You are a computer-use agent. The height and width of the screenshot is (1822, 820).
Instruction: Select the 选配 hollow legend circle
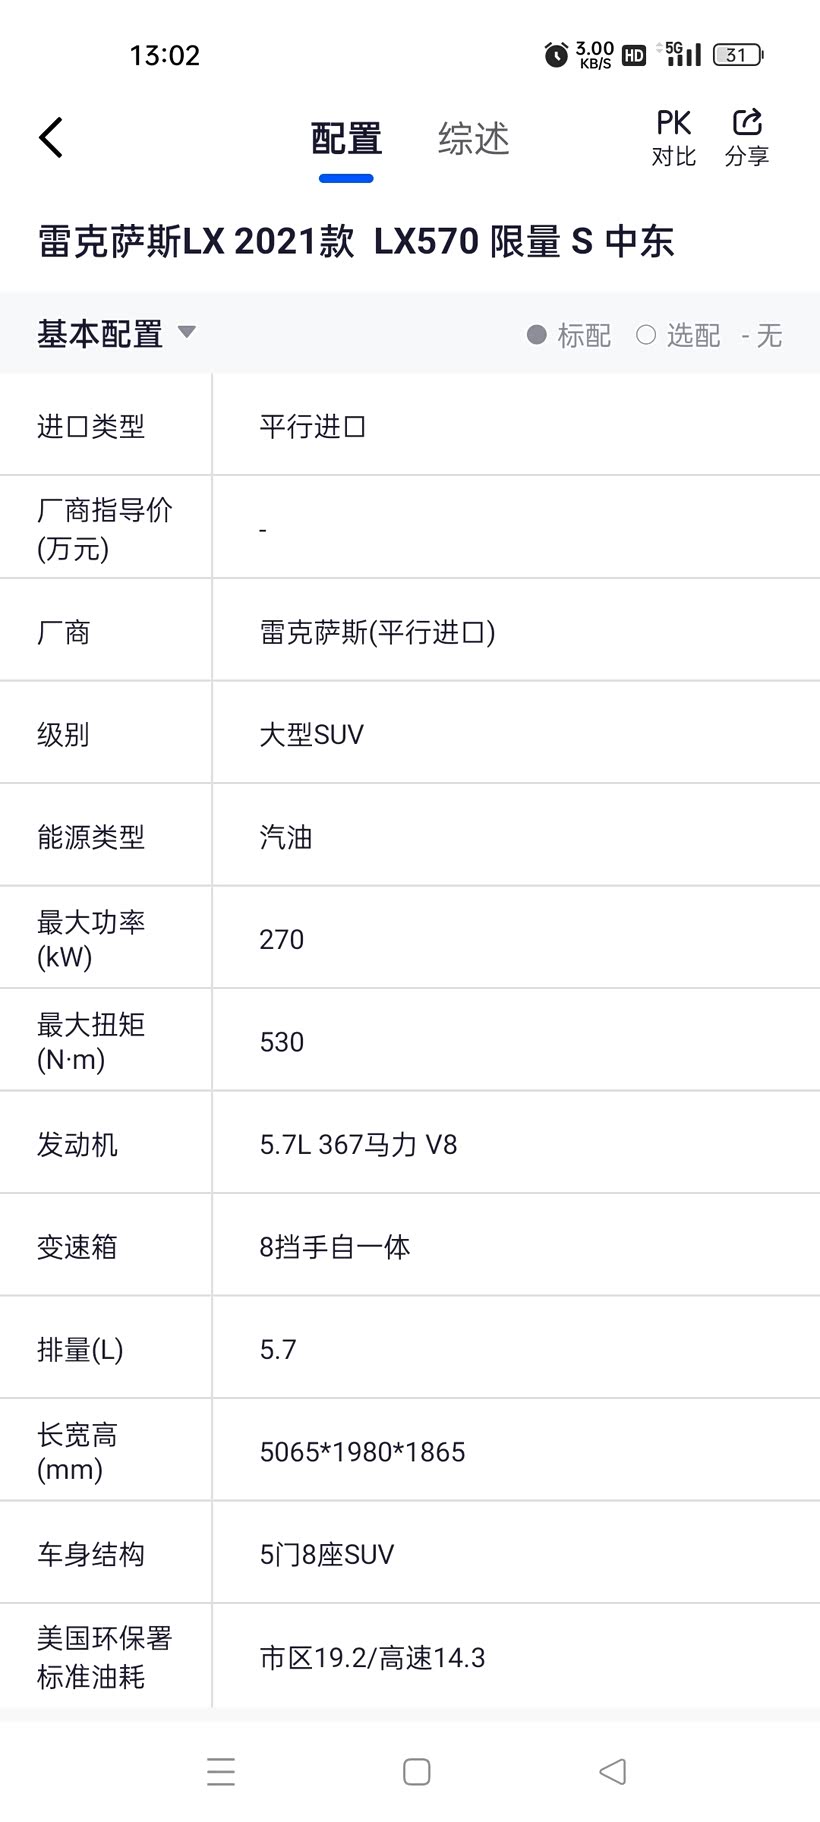(646, 335)
